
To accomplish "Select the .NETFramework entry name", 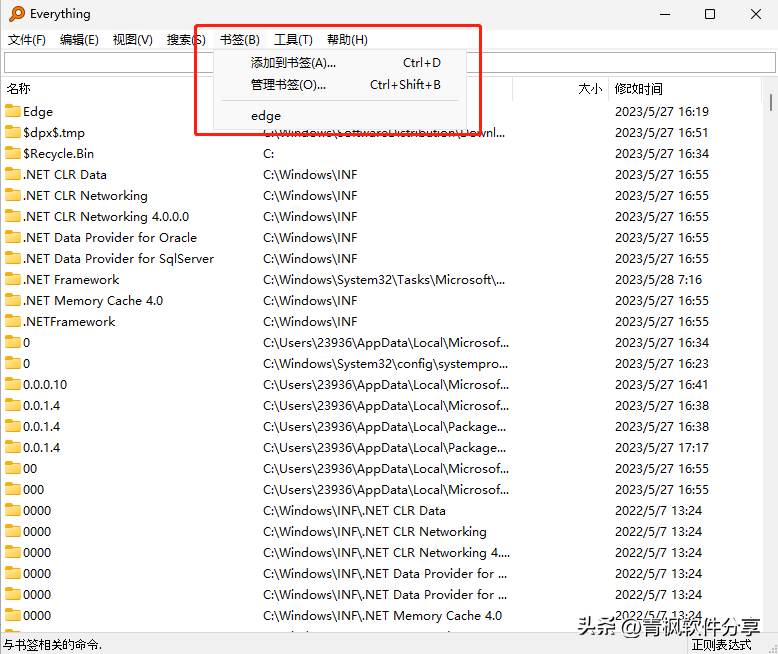I will 69,322.
